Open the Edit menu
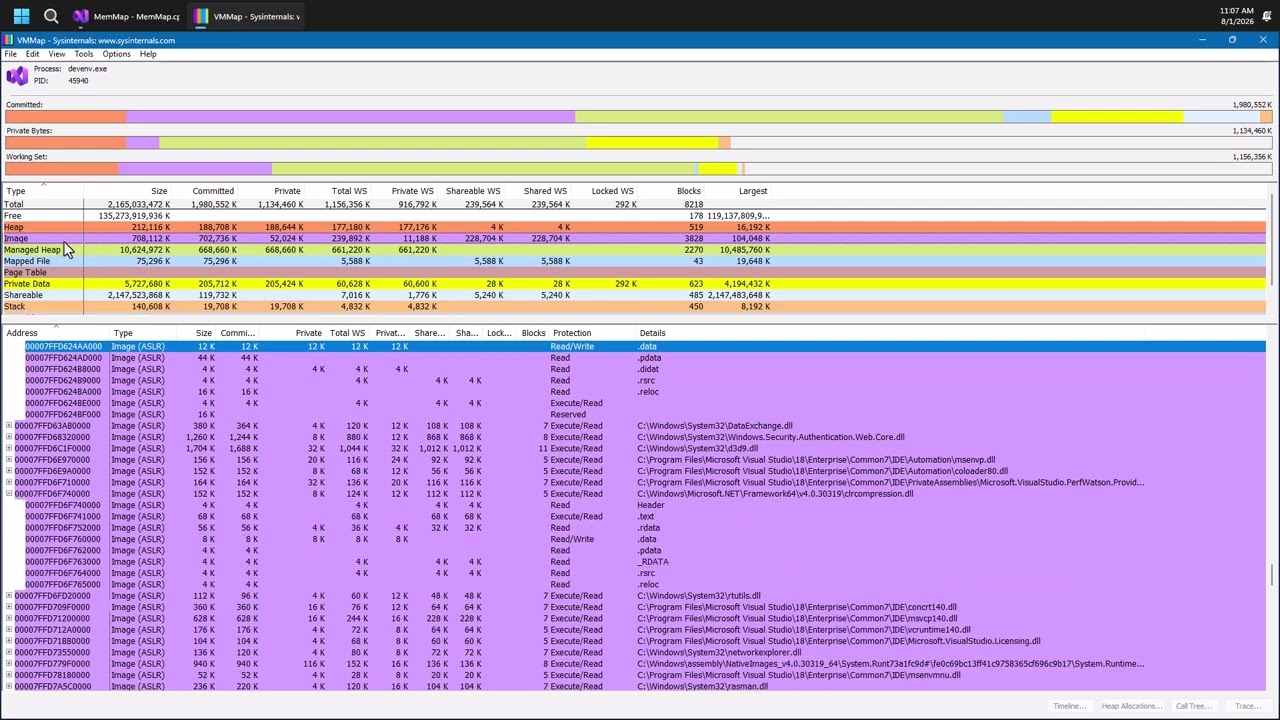Viewport: 1280px width, 720px height. tap(33, 54)
